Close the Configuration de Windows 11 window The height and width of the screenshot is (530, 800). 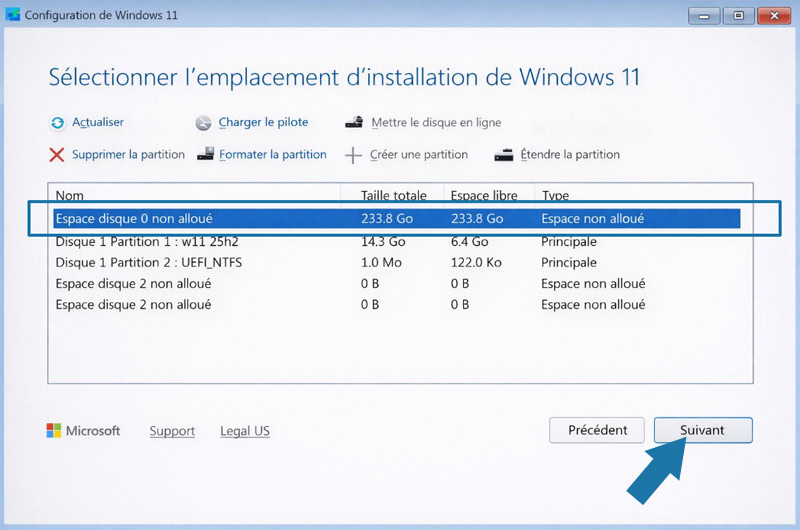click(774, 16)
